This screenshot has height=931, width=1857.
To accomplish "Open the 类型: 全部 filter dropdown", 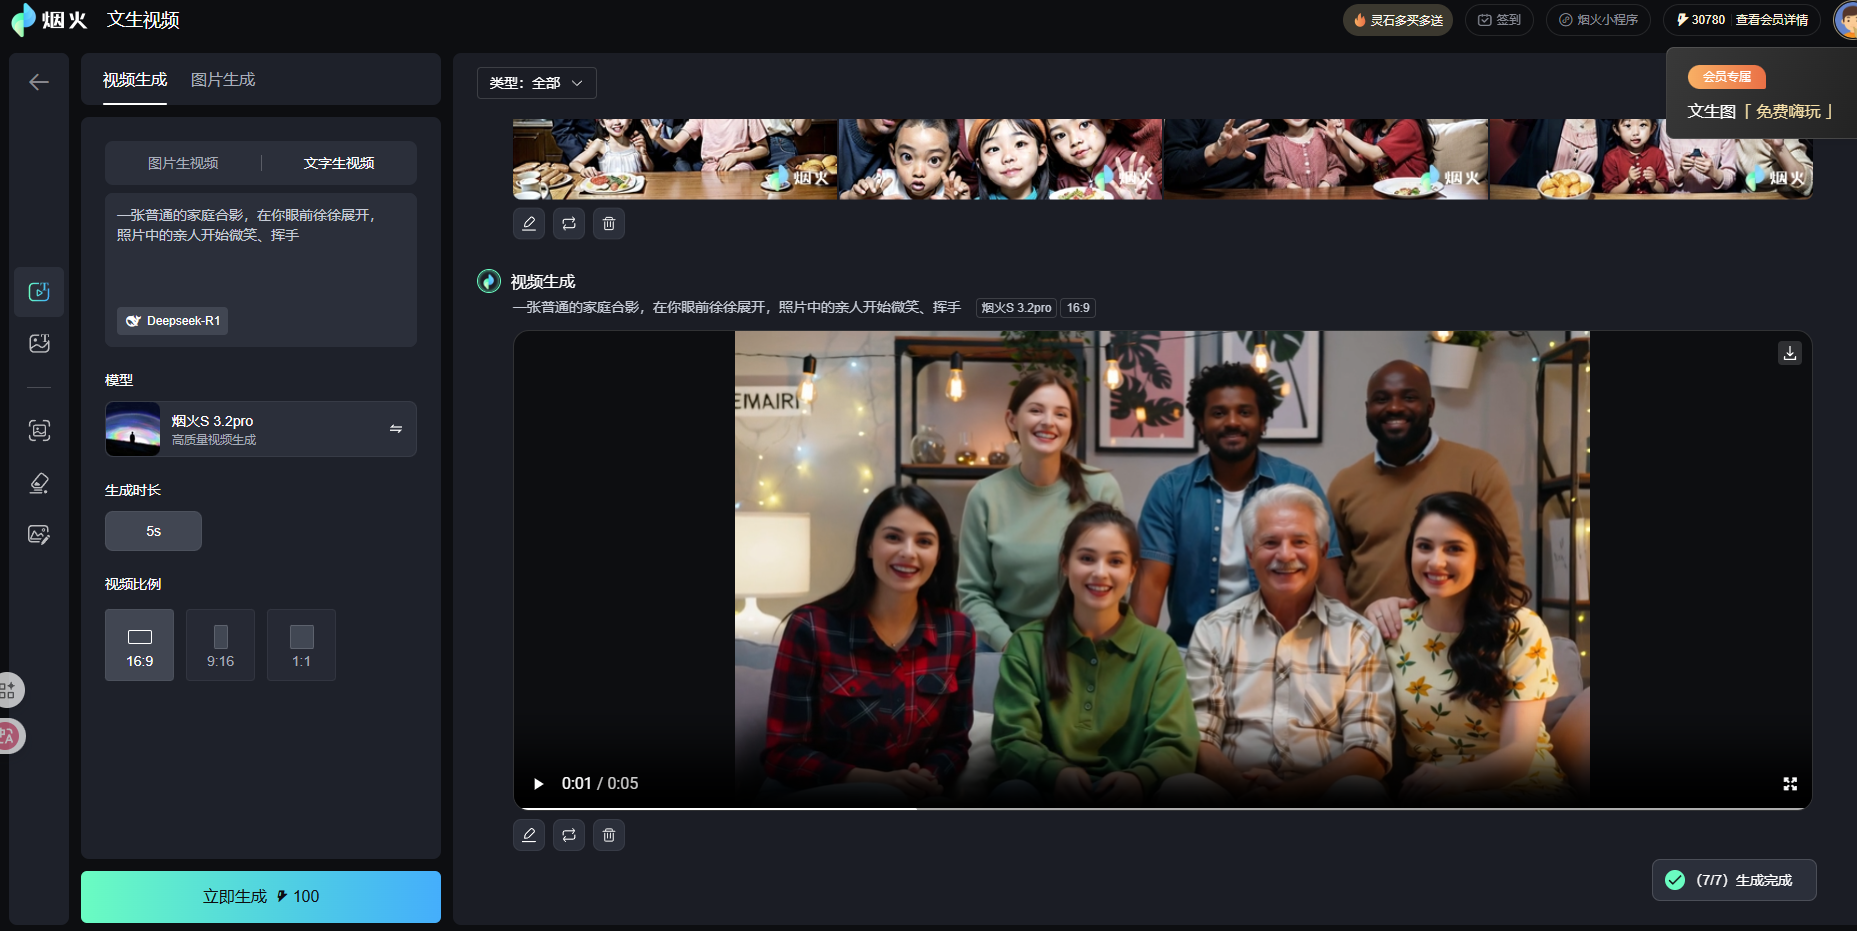I will pyautogui.click(x=536, y=83).
